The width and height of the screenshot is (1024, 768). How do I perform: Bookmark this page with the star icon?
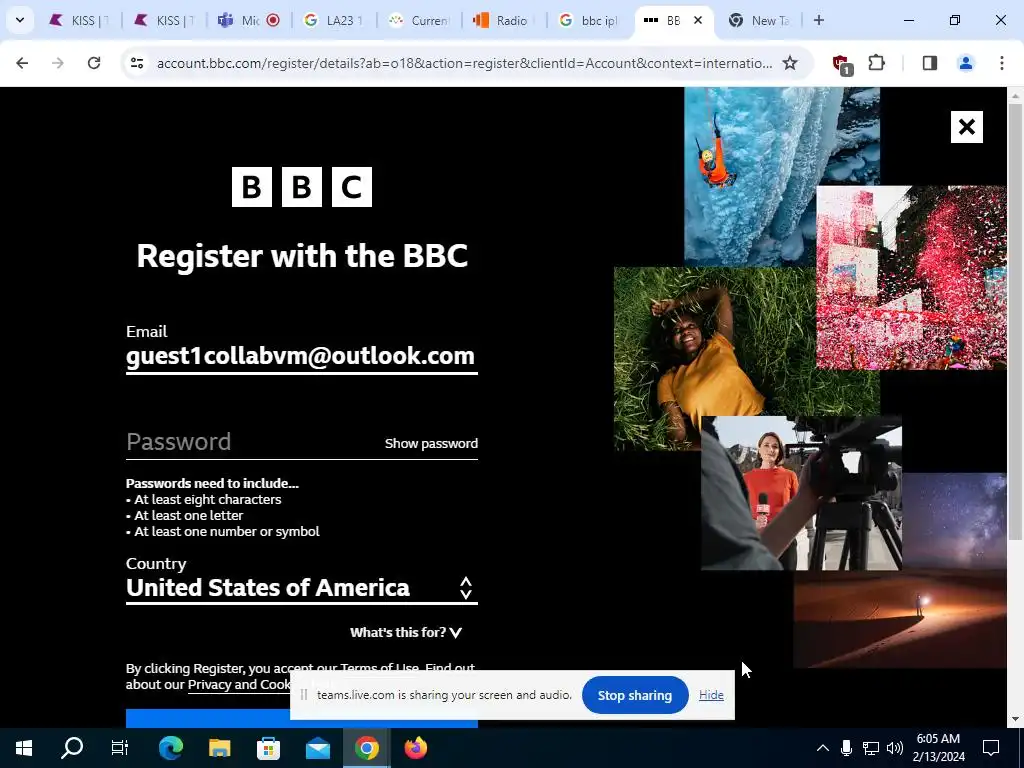pyautogui.click(x=790, y=63)
